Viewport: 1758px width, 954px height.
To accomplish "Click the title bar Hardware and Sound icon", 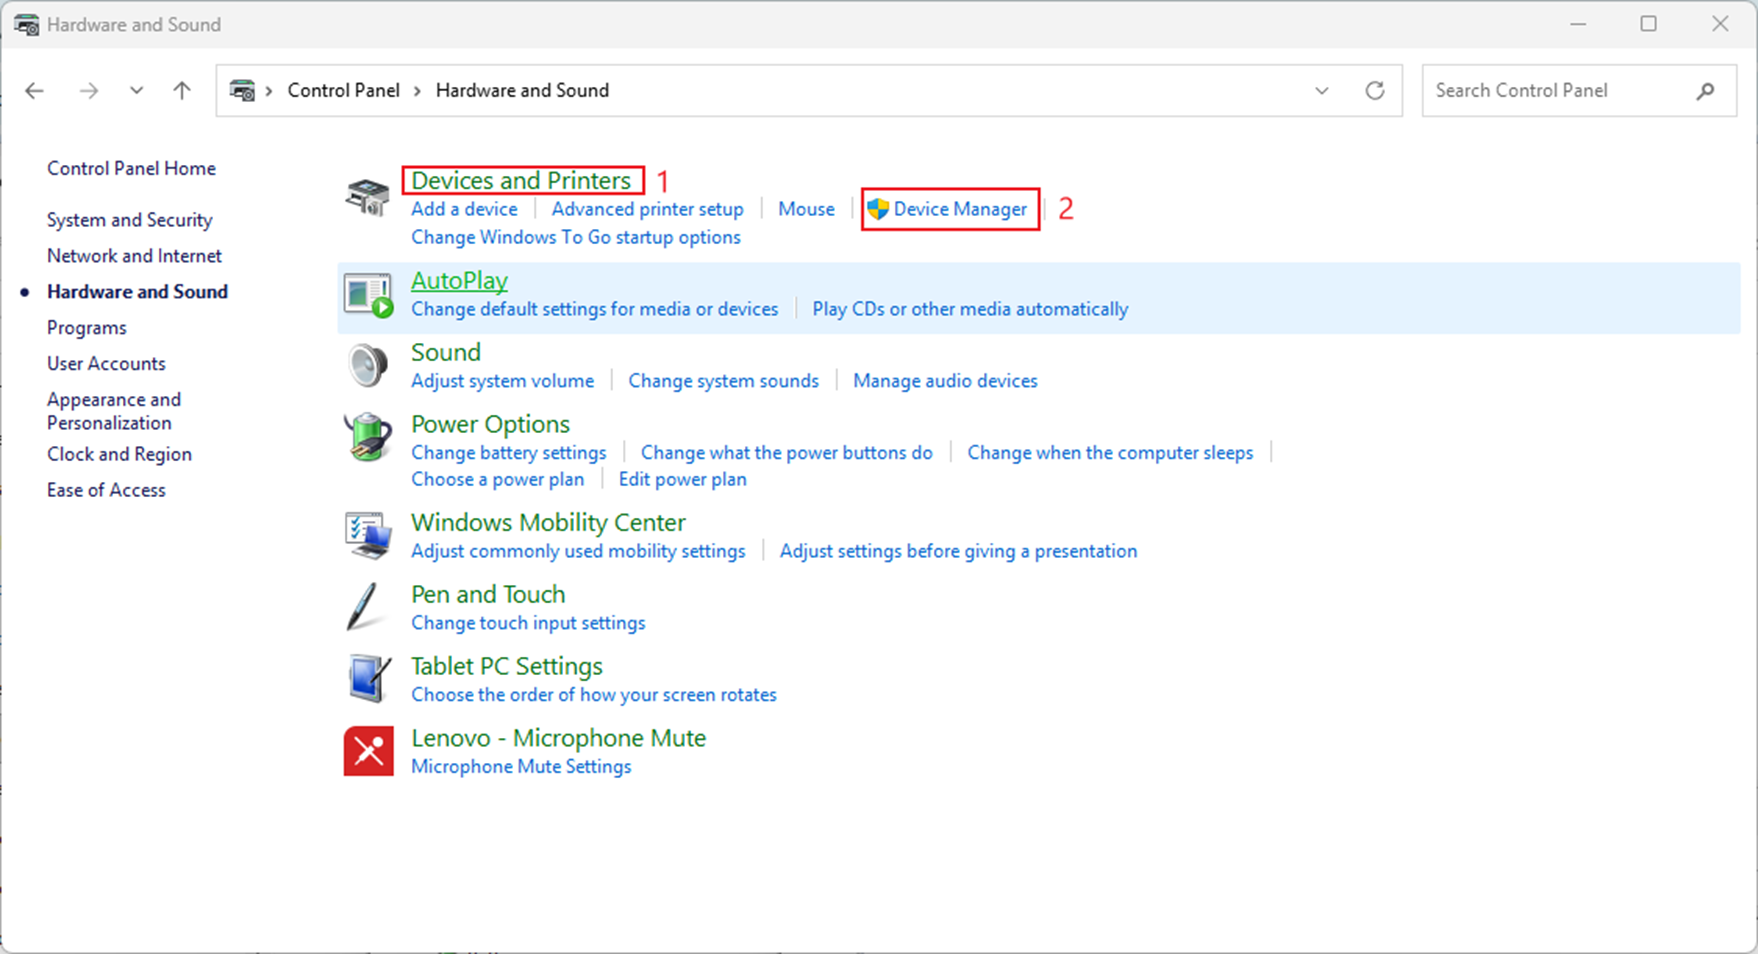I will pyautogui.click(x=27, y=25).
